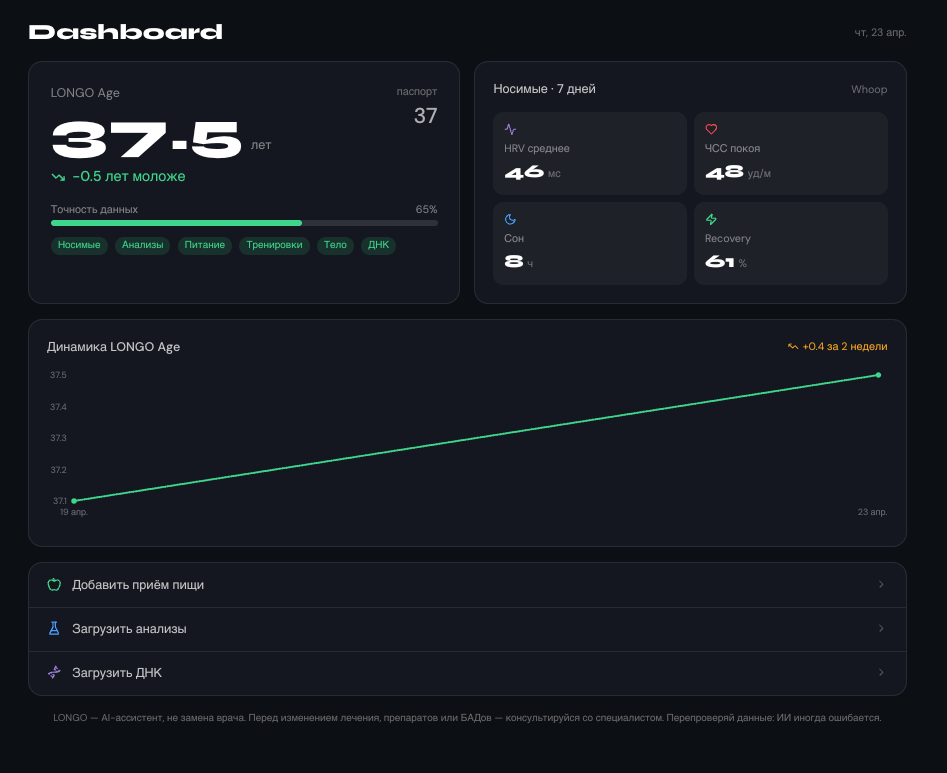Click the red heart icon for ЧСС покоя
947x773 pixels.
(711, 129)
